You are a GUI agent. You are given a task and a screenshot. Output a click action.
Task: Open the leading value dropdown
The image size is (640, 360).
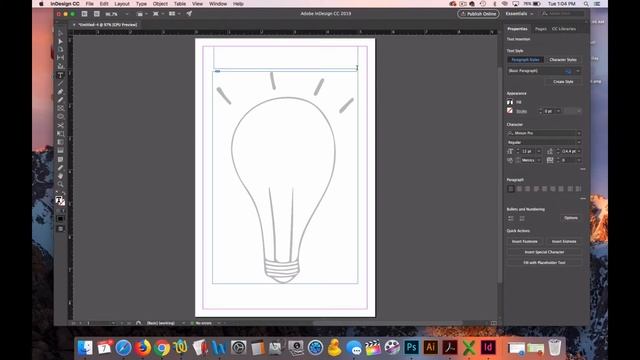pyautogui.click(x=579, y=151)
